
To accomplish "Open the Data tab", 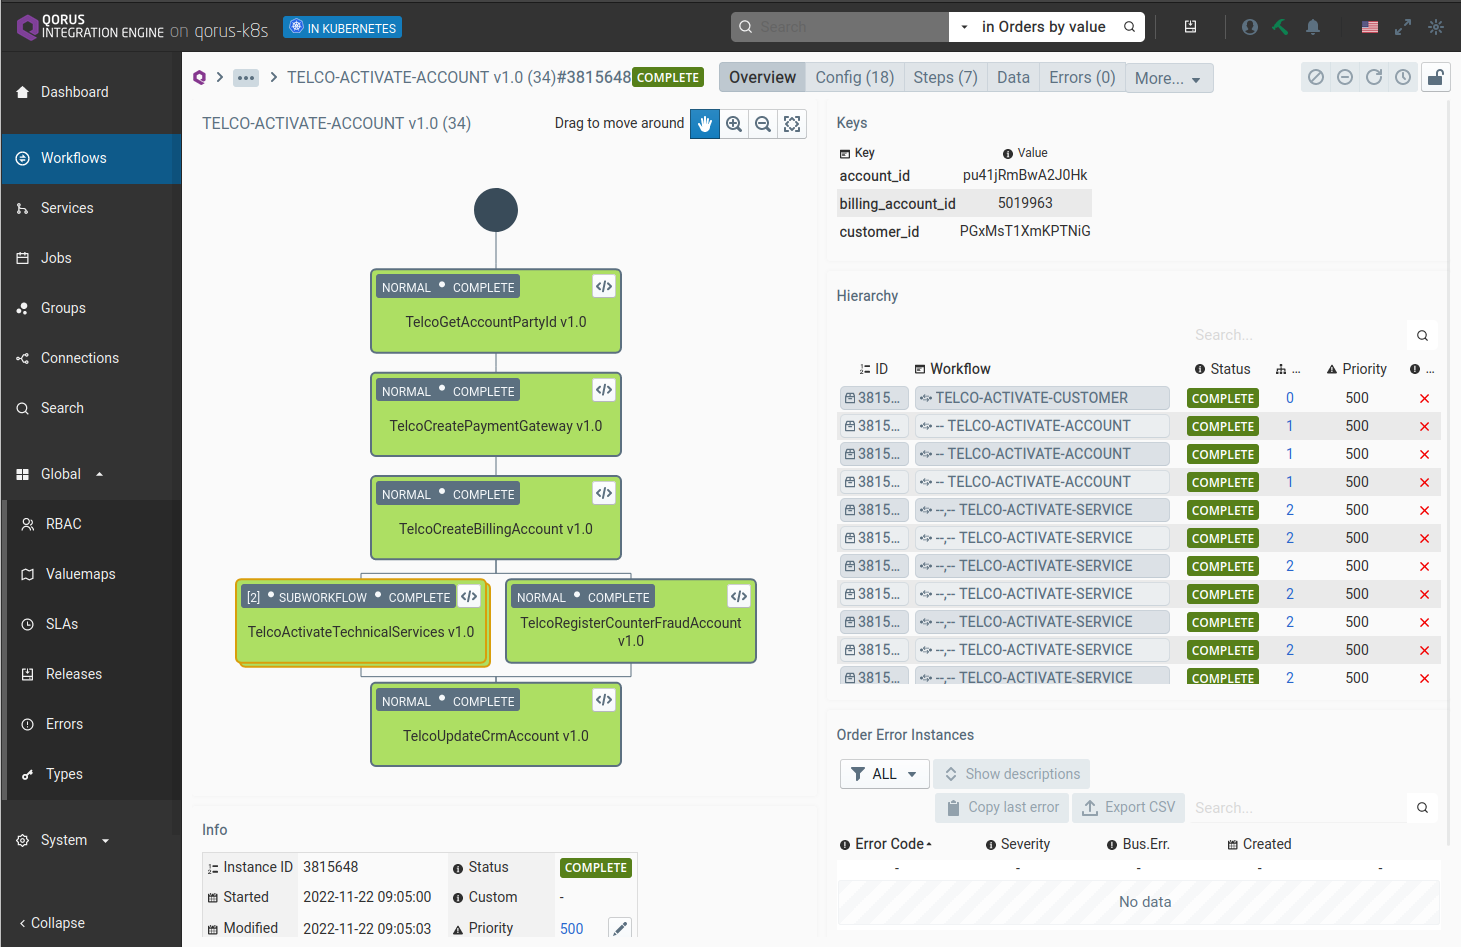I will pos(1013,77).
